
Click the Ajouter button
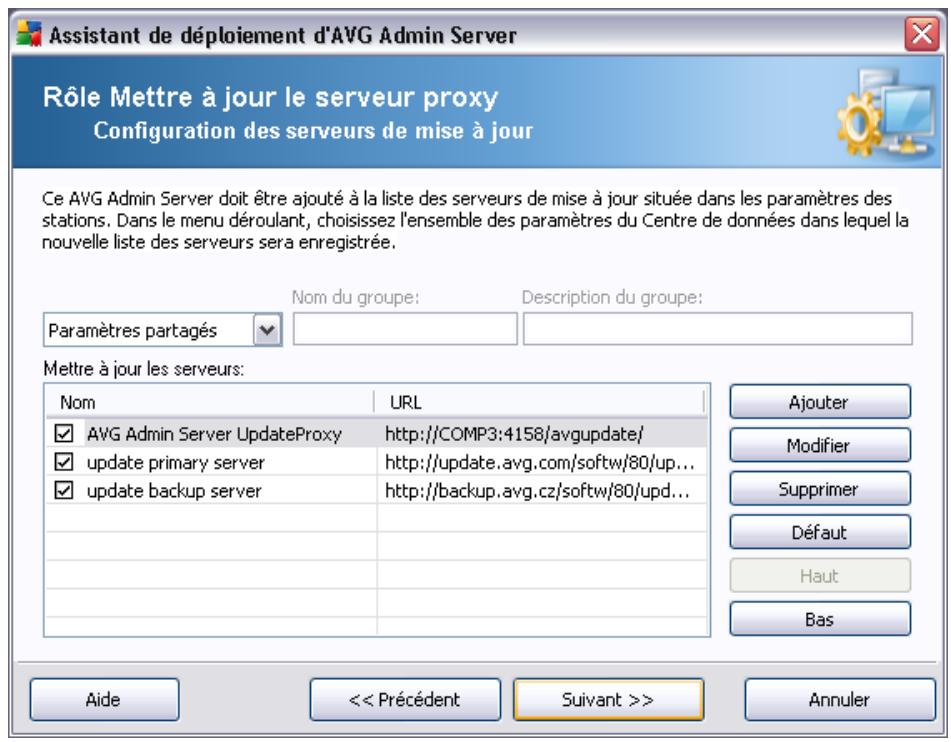[820, 402]
